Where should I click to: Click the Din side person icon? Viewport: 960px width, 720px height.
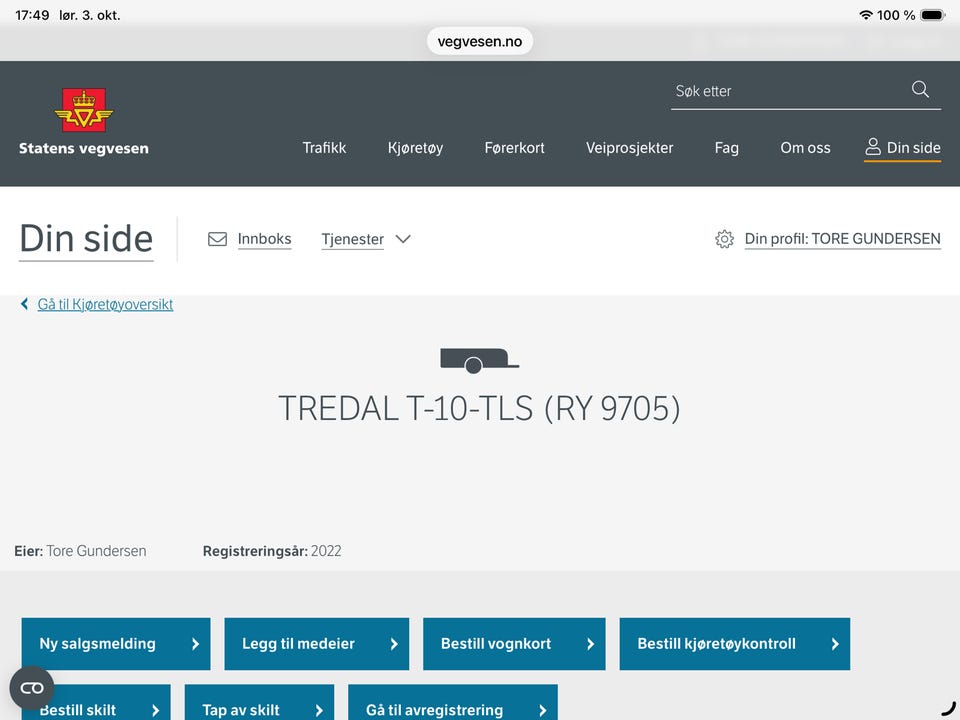pyautogui.click(x=872, y=147)
